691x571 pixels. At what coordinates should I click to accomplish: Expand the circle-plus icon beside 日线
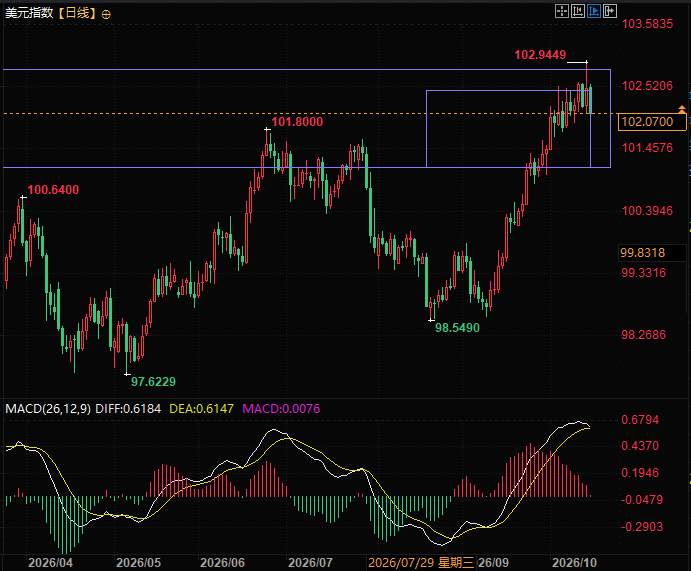pyautogui.click(x=106, y=15)
